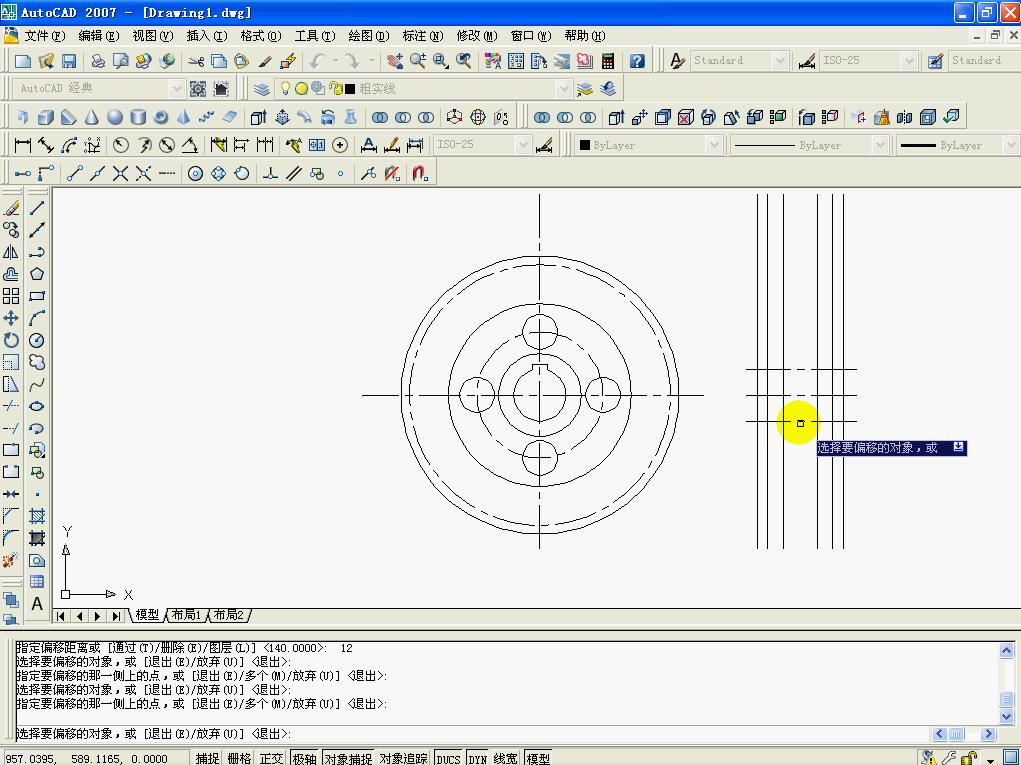Select the Circle draw tool
This screenshot has width=1021, height=765.
click(37, 341)
